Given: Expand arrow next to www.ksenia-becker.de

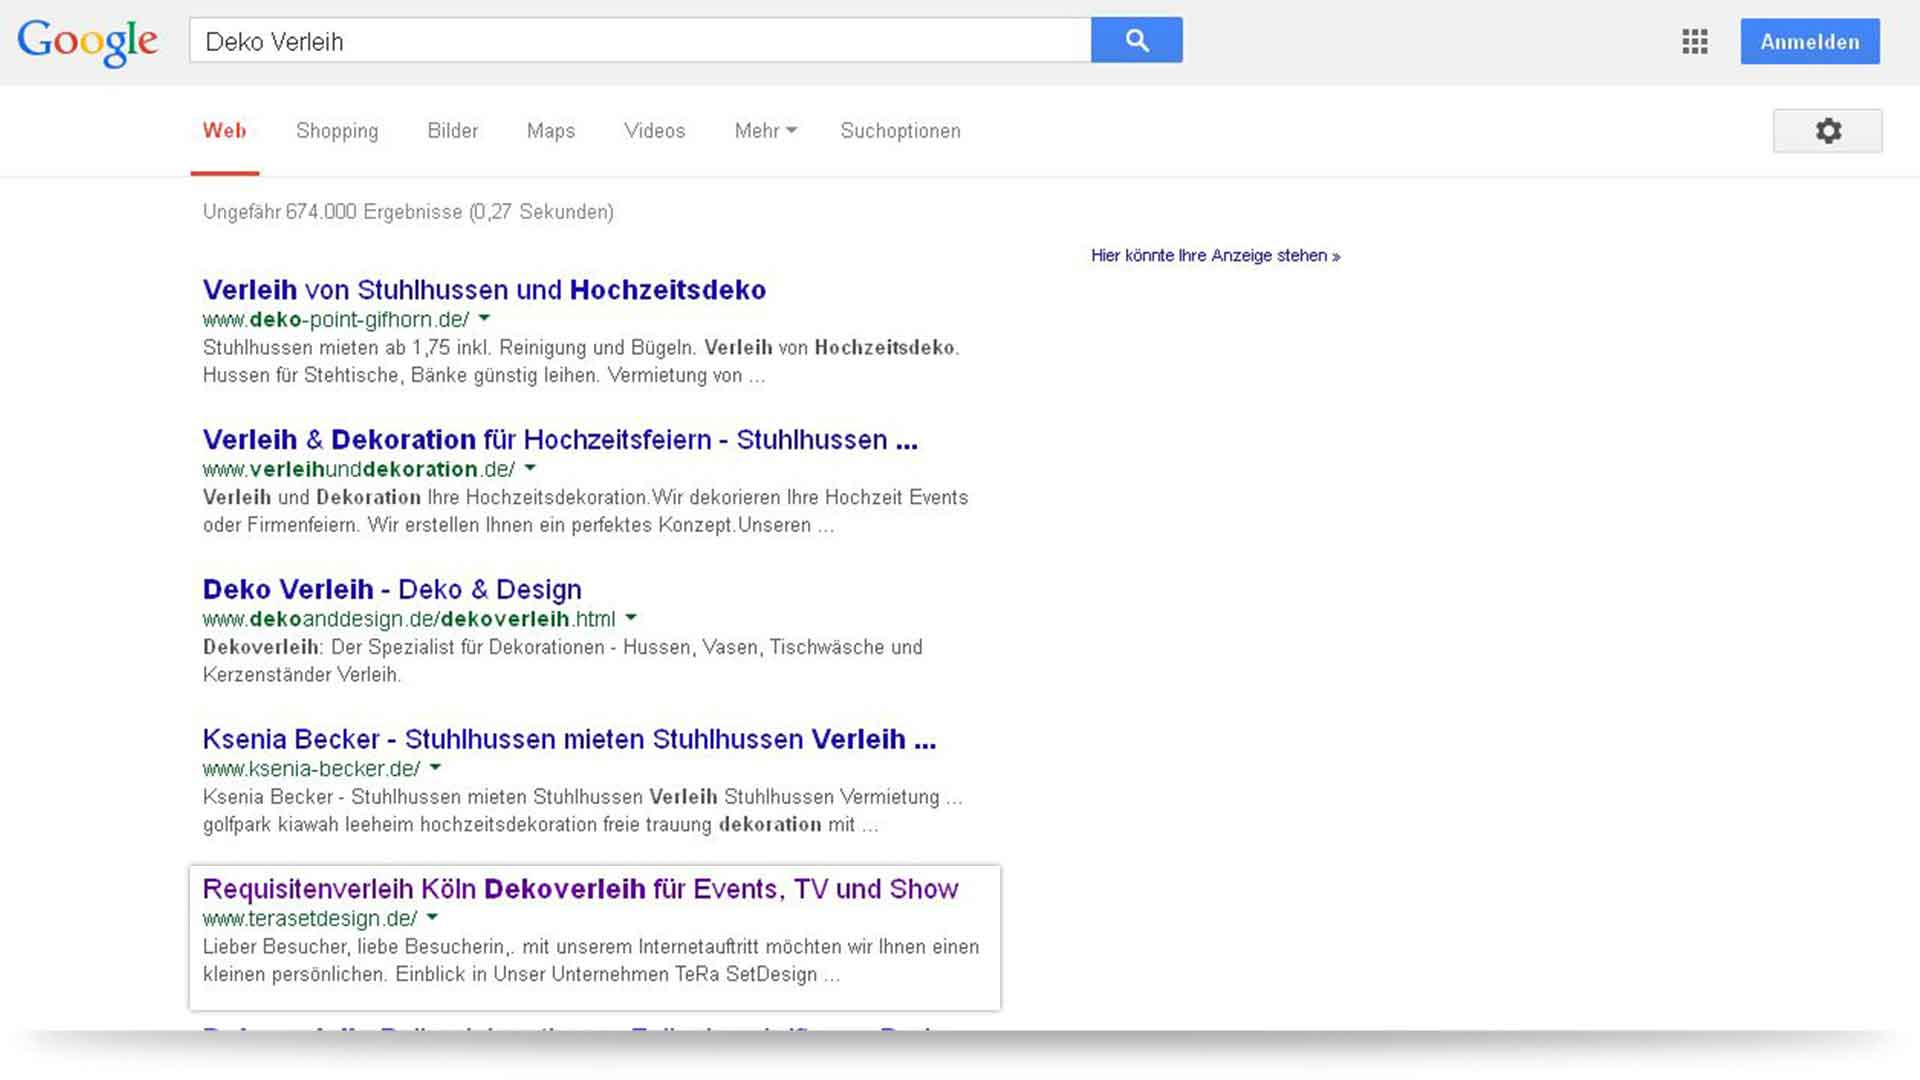Looking at the screenshot, I should (x=436, y=768).
